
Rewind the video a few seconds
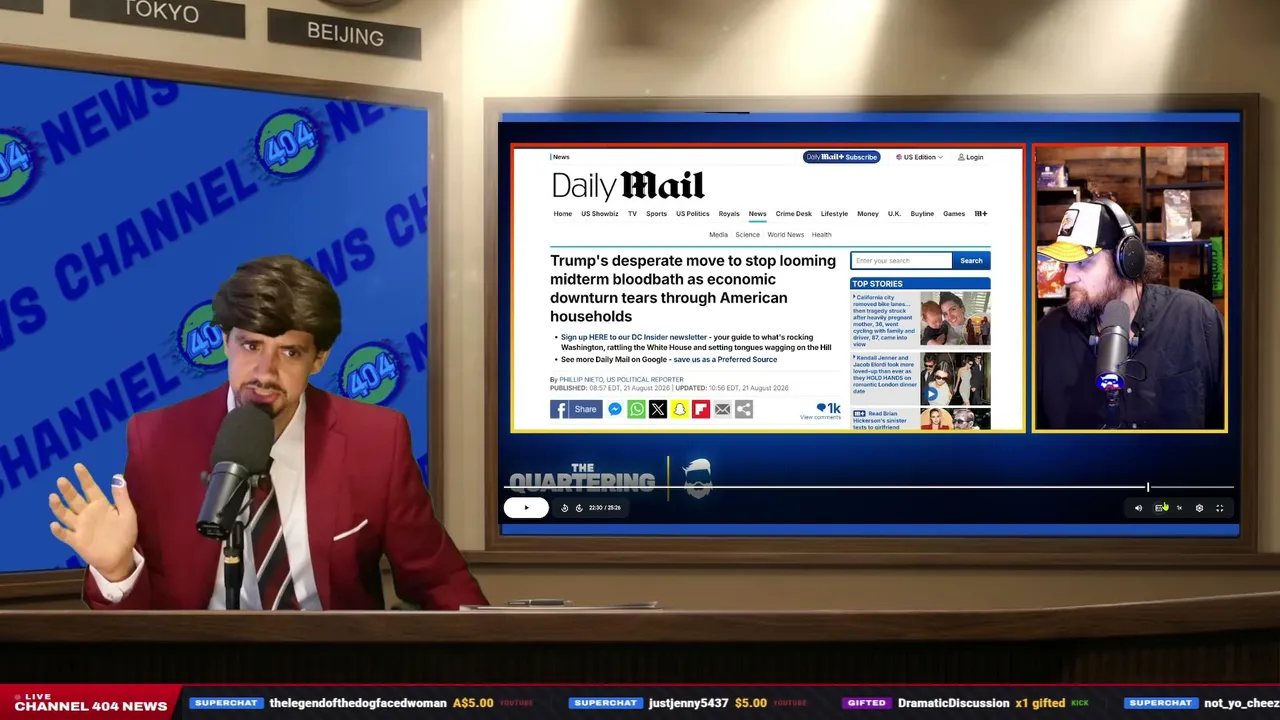[564, 508]
